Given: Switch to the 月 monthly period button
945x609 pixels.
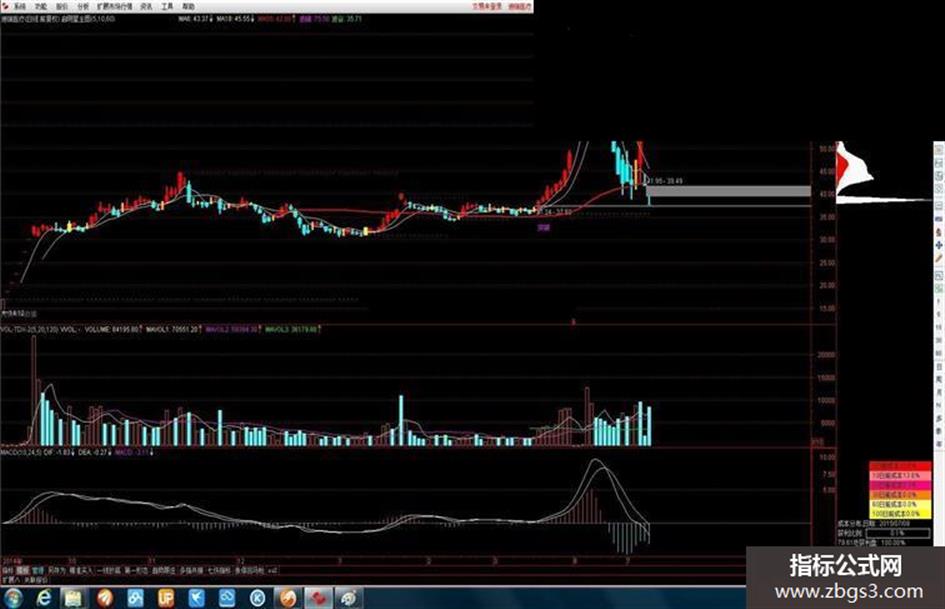Looking at the screenshot, I should (x=939, y=392).
